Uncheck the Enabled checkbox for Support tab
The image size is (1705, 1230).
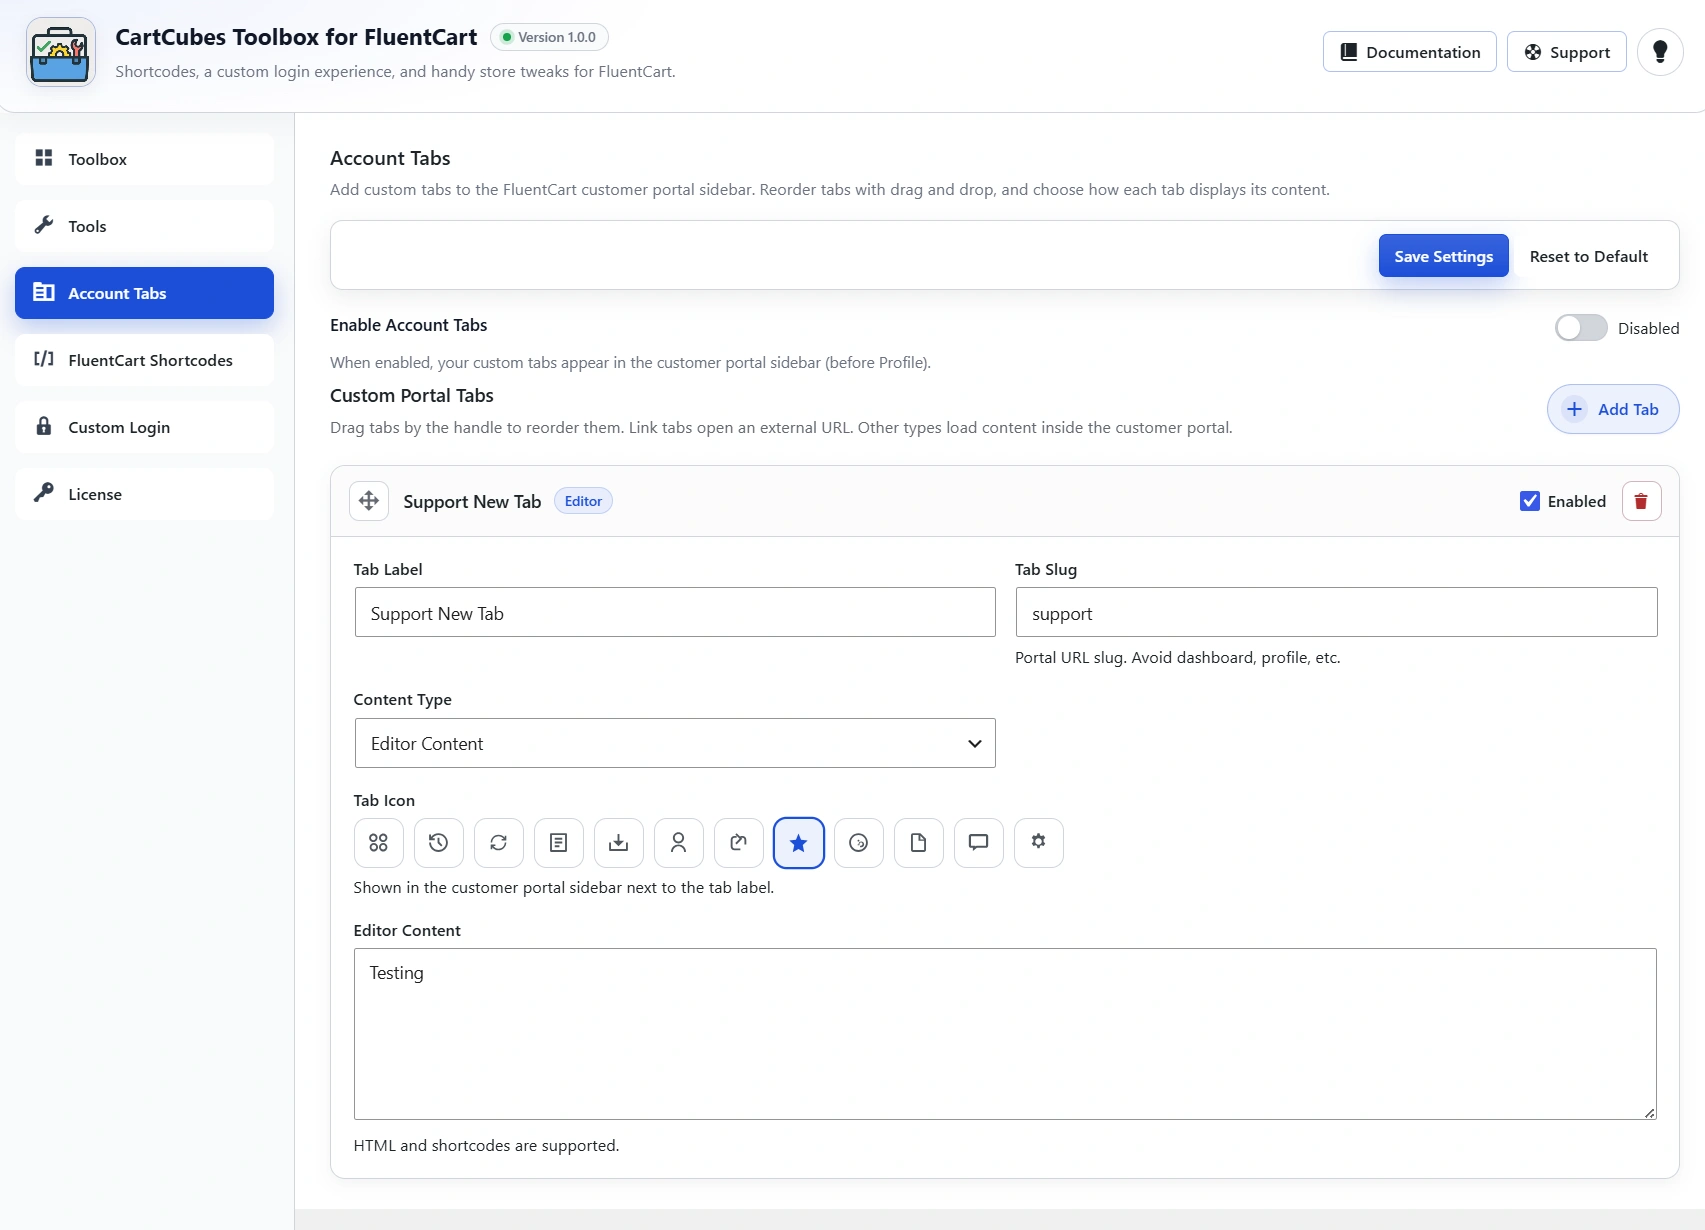(x=1530, y=501)
